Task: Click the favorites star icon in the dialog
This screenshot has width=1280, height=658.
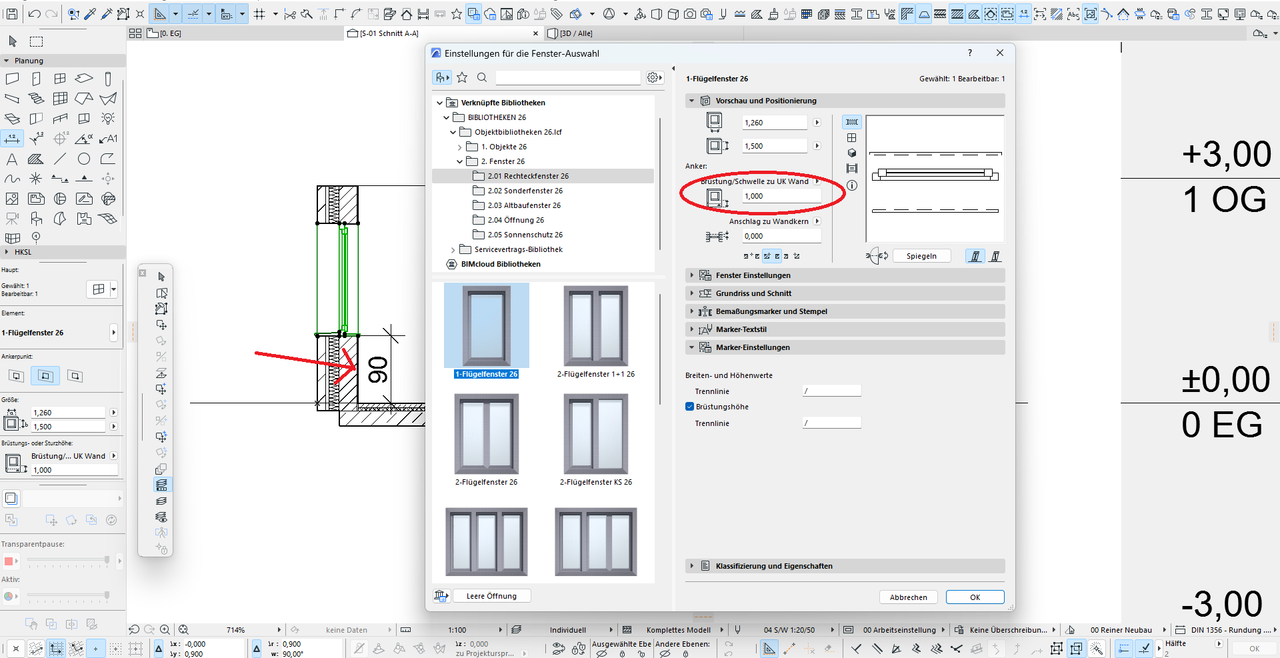Action: pos(462,77)
